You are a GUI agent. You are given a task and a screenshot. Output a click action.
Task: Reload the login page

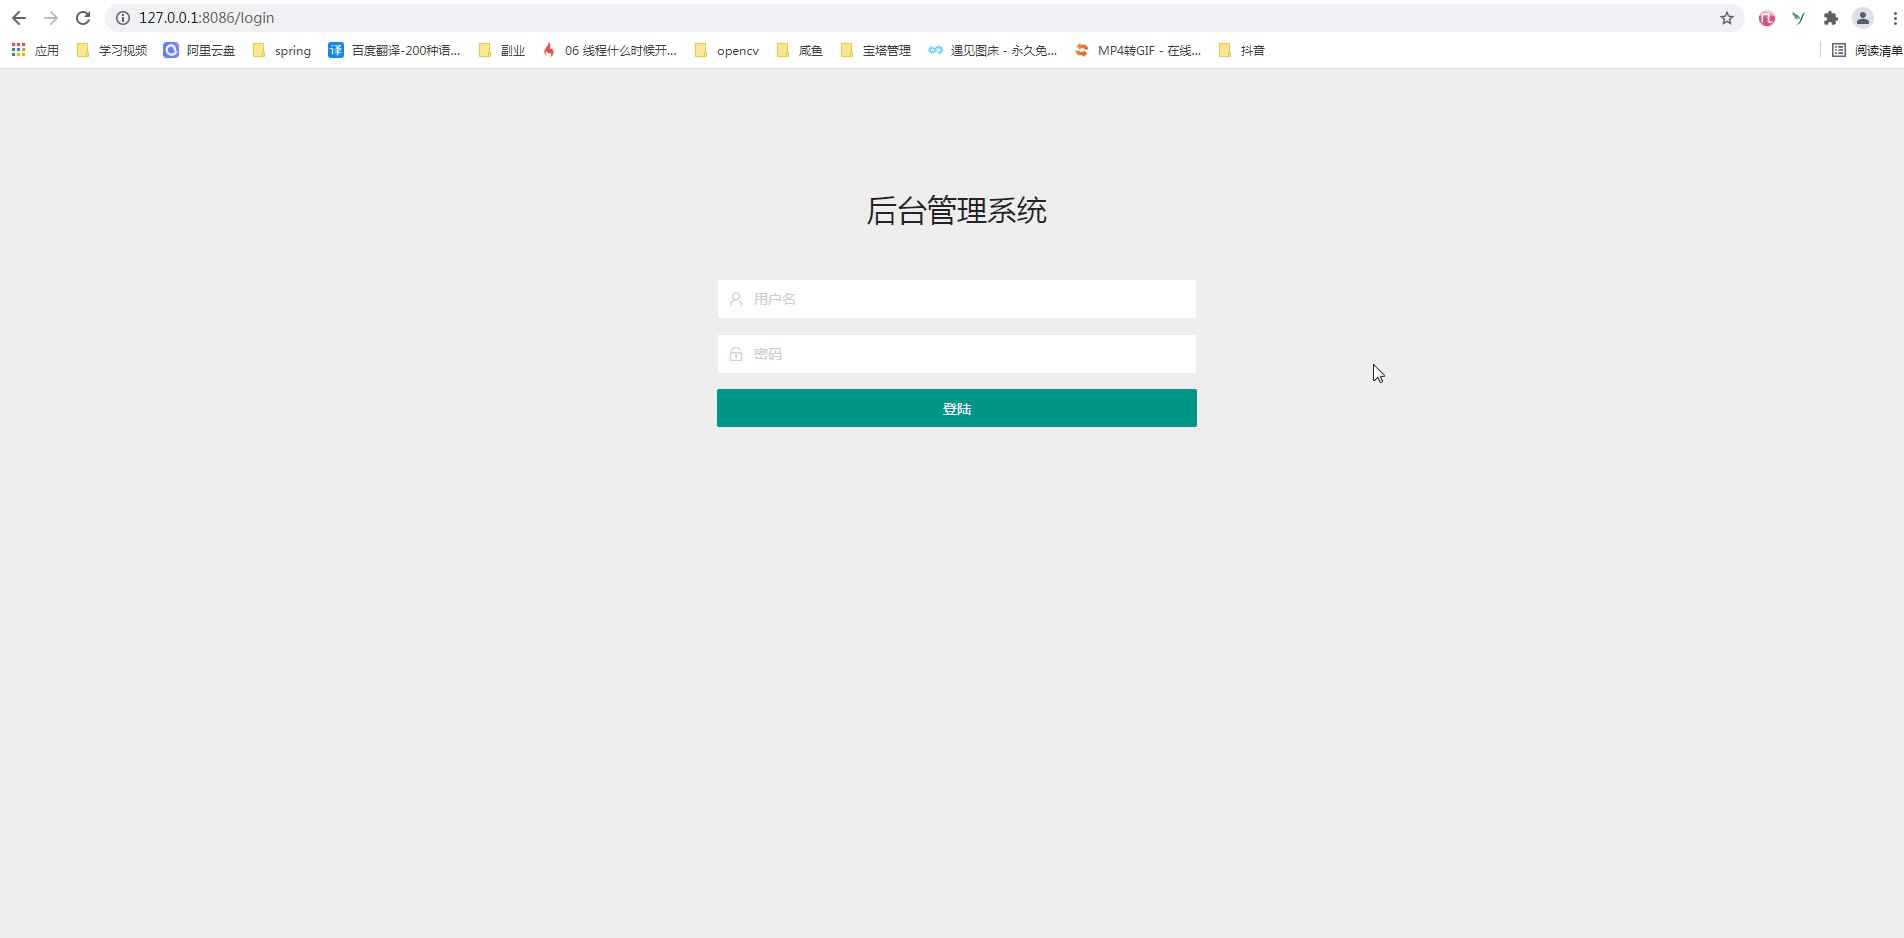tap(82, 17)
